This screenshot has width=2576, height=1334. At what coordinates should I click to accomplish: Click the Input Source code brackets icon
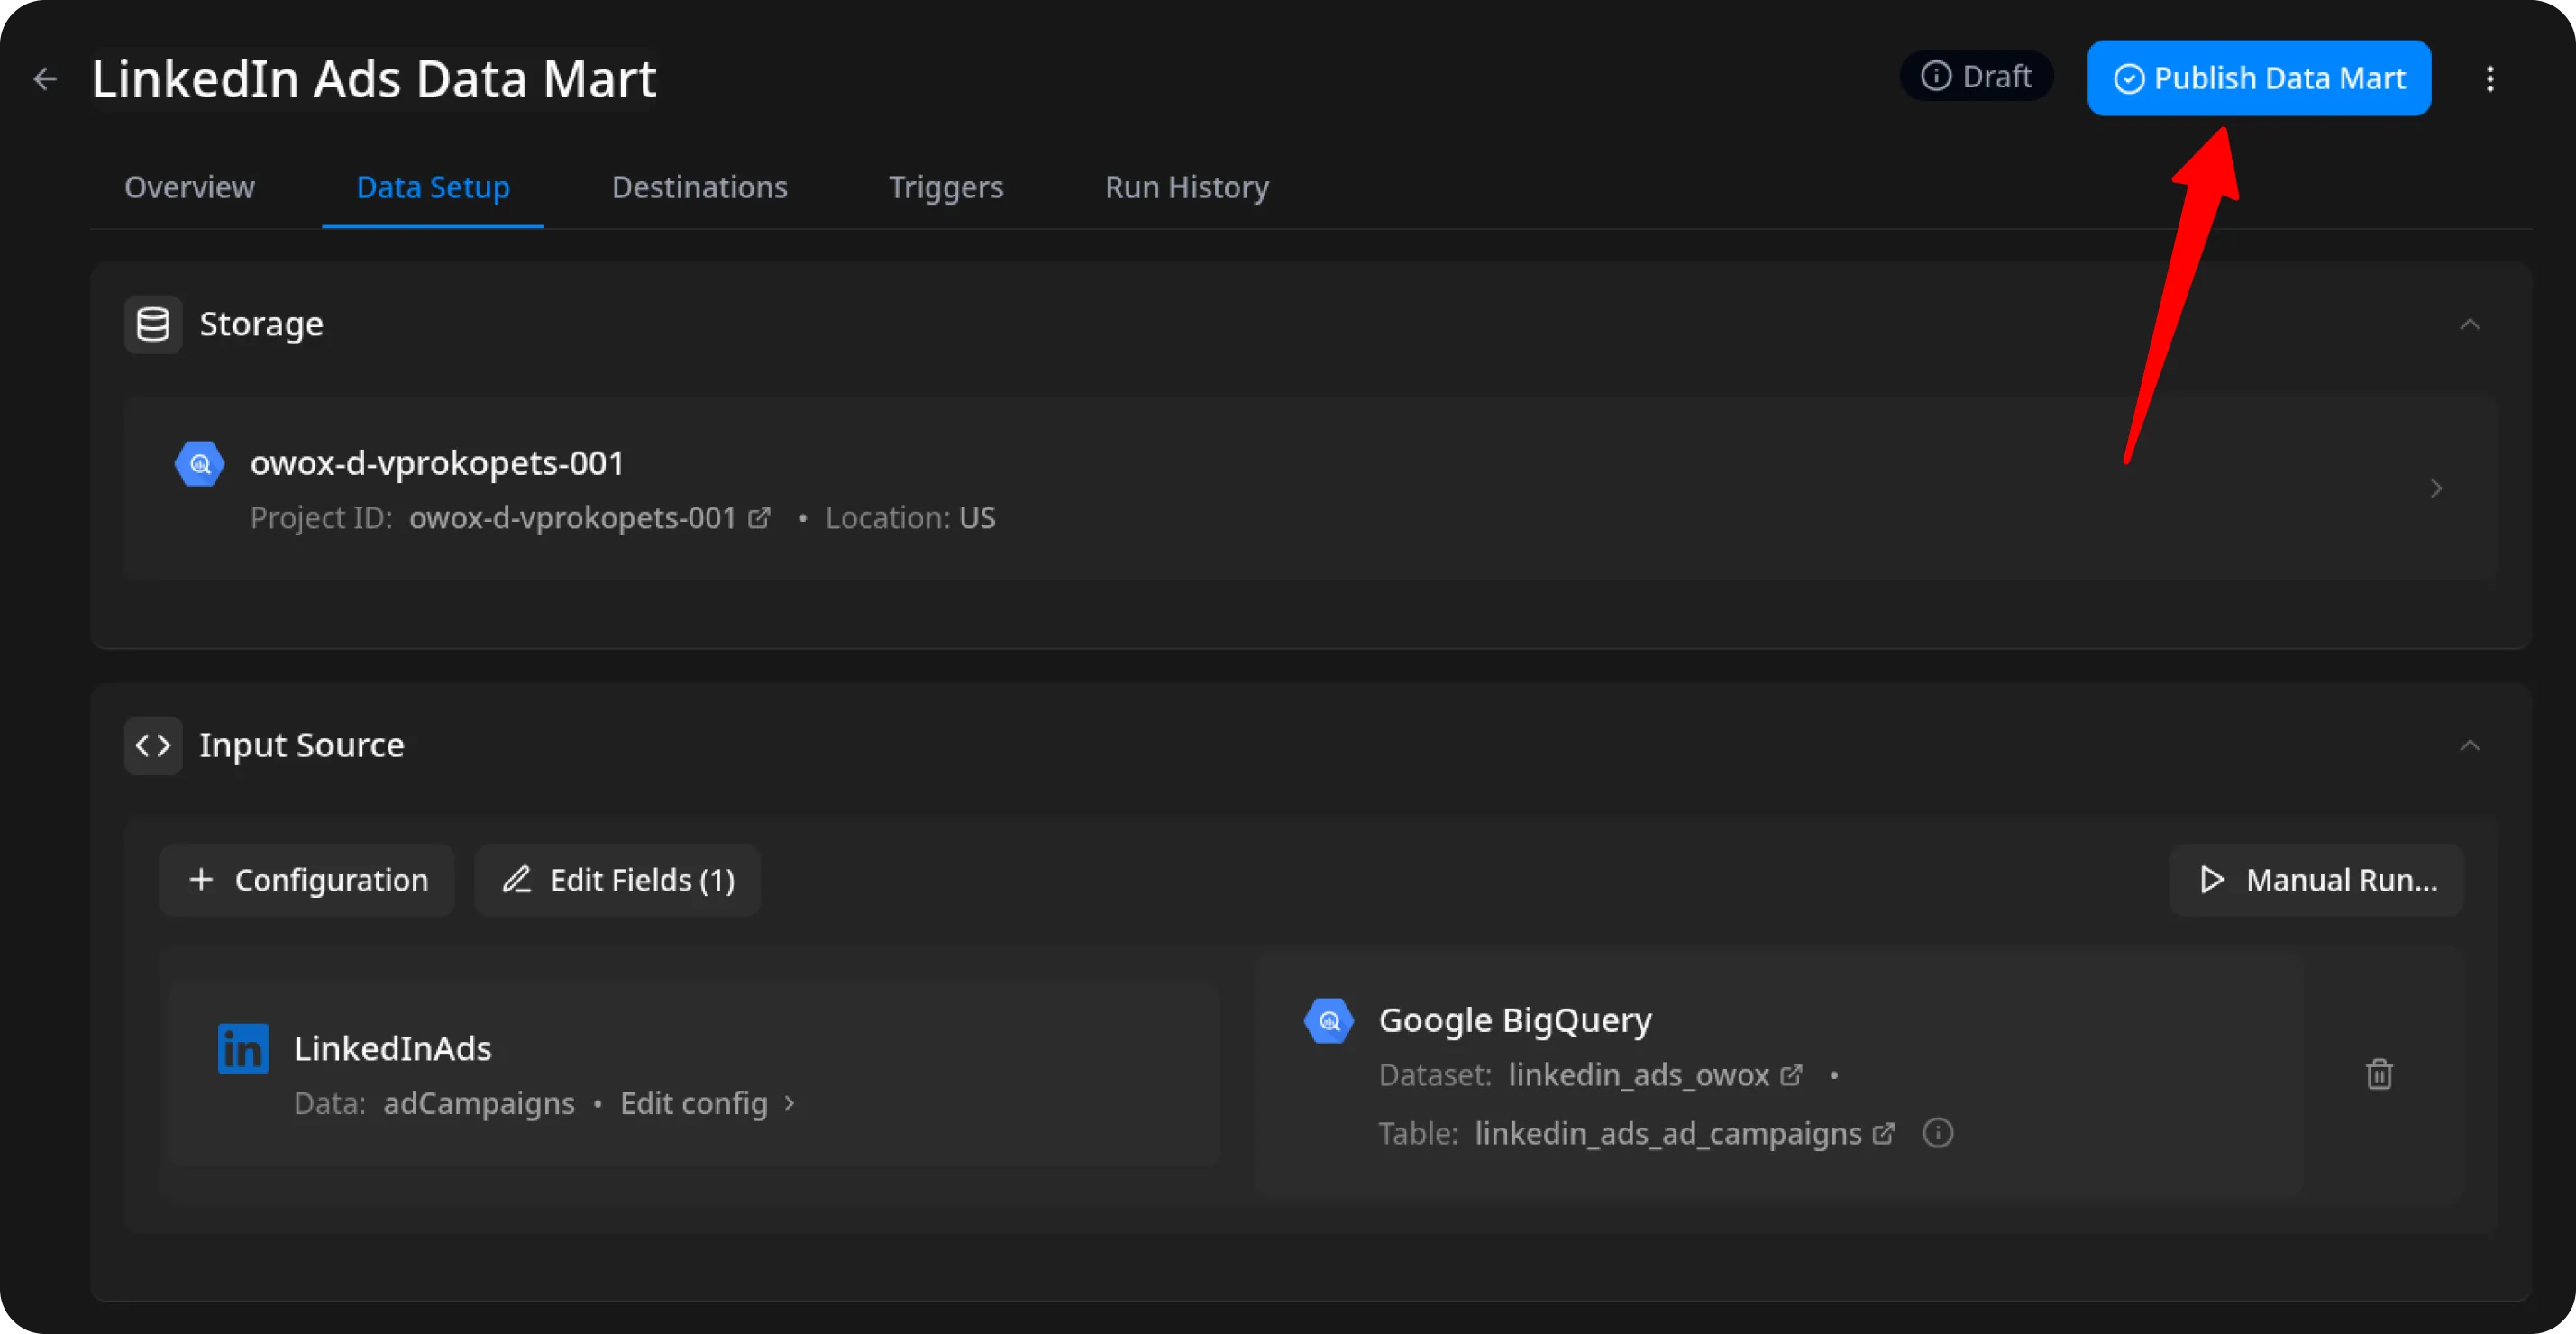(x=153, y=745)
